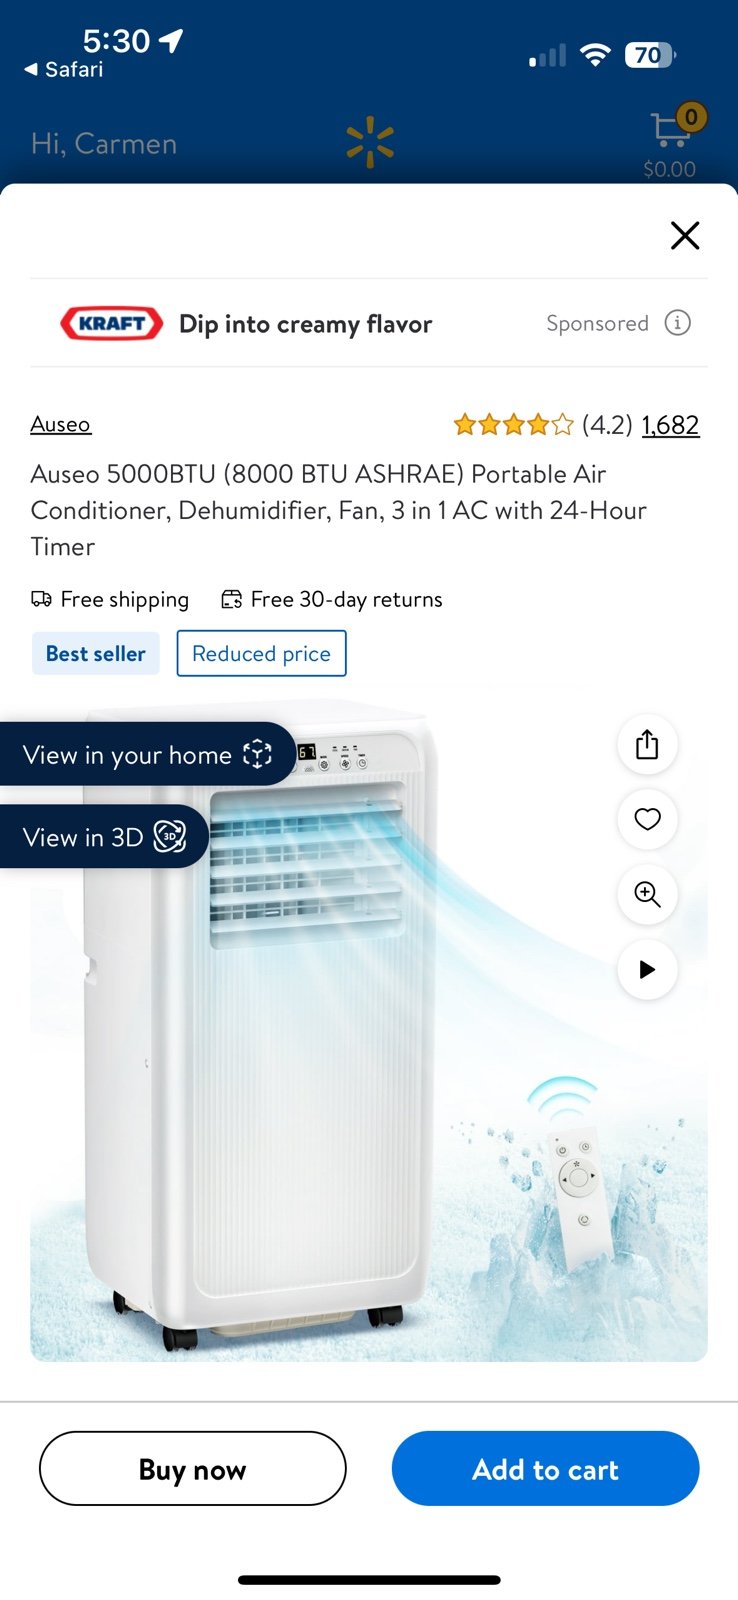Open the 1,682 reviews link
This screenshot has height=1600, width=738.
point(670,425)
